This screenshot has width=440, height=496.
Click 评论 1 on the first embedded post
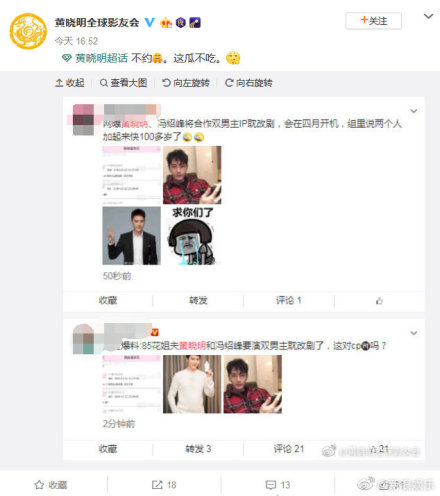pos(289,301)
